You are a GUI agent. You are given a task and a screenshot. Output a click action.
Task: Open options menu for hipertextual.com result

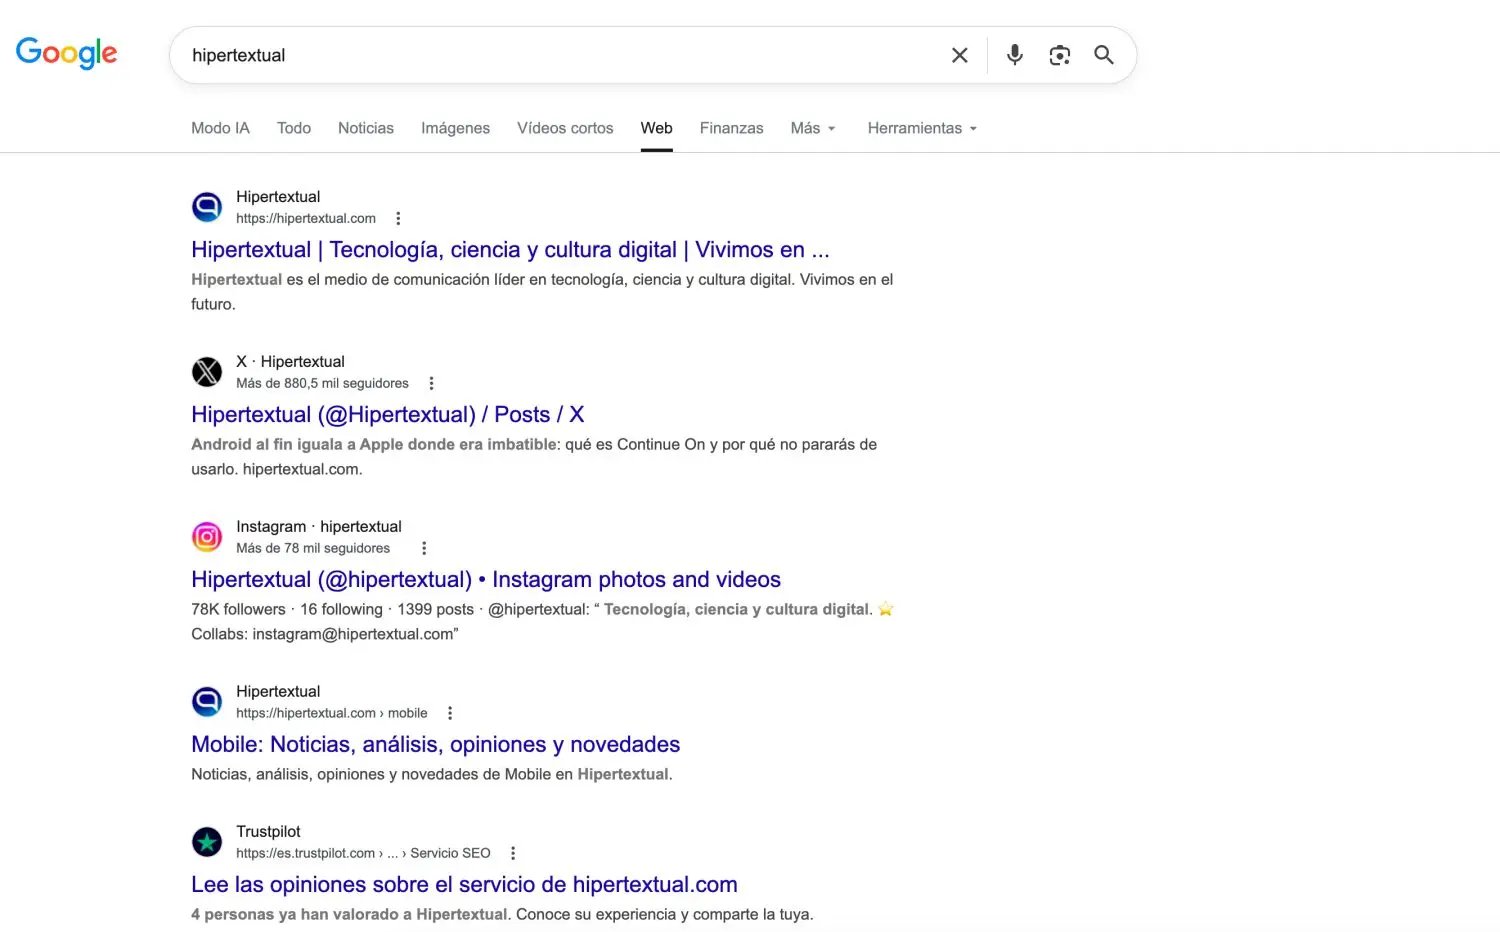click(398, 218)
